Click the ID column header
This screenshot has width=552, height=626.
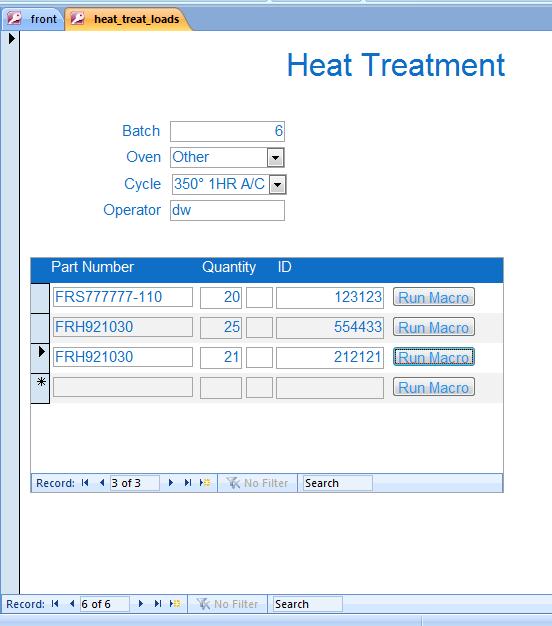(285, 267)
